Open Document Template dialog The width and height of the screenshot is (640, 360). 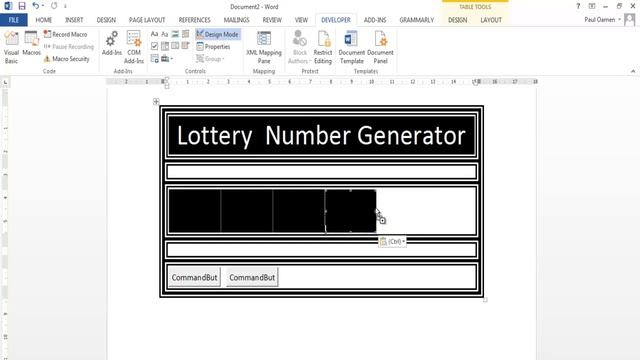coord(351,47)
